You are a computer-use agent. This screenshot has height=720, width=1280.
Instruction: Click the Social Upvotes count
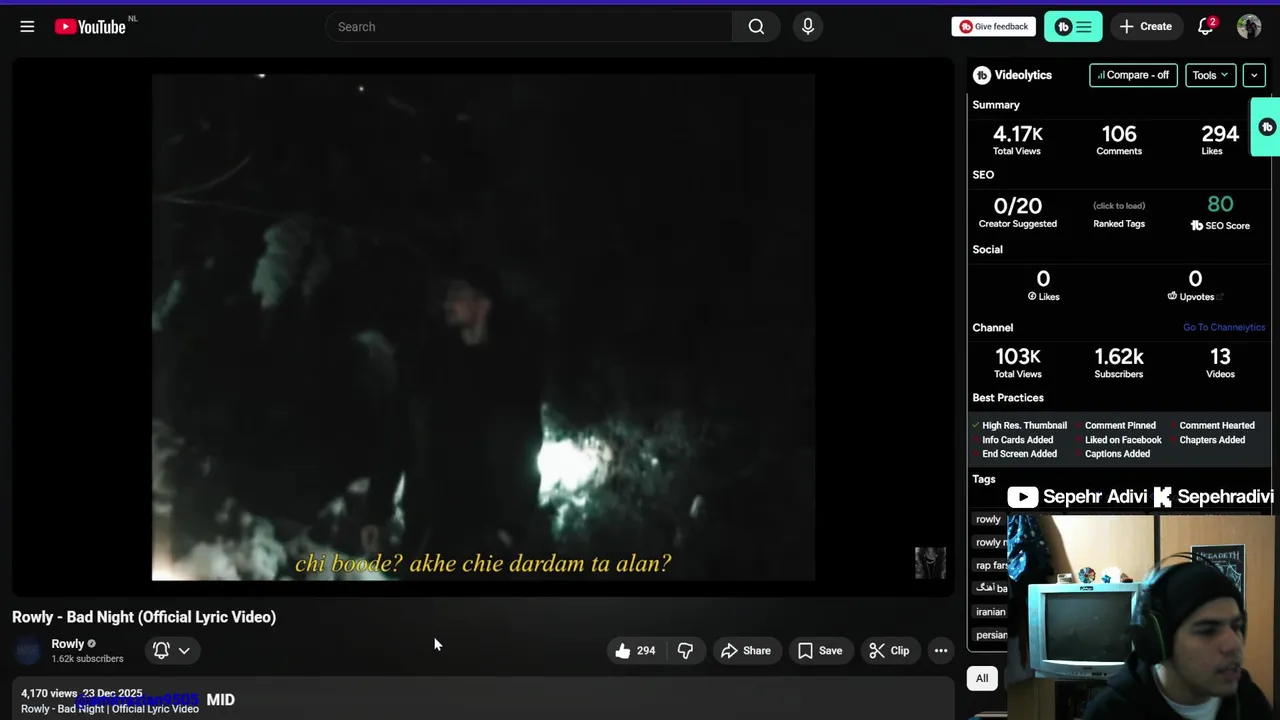pos(1195,279)
